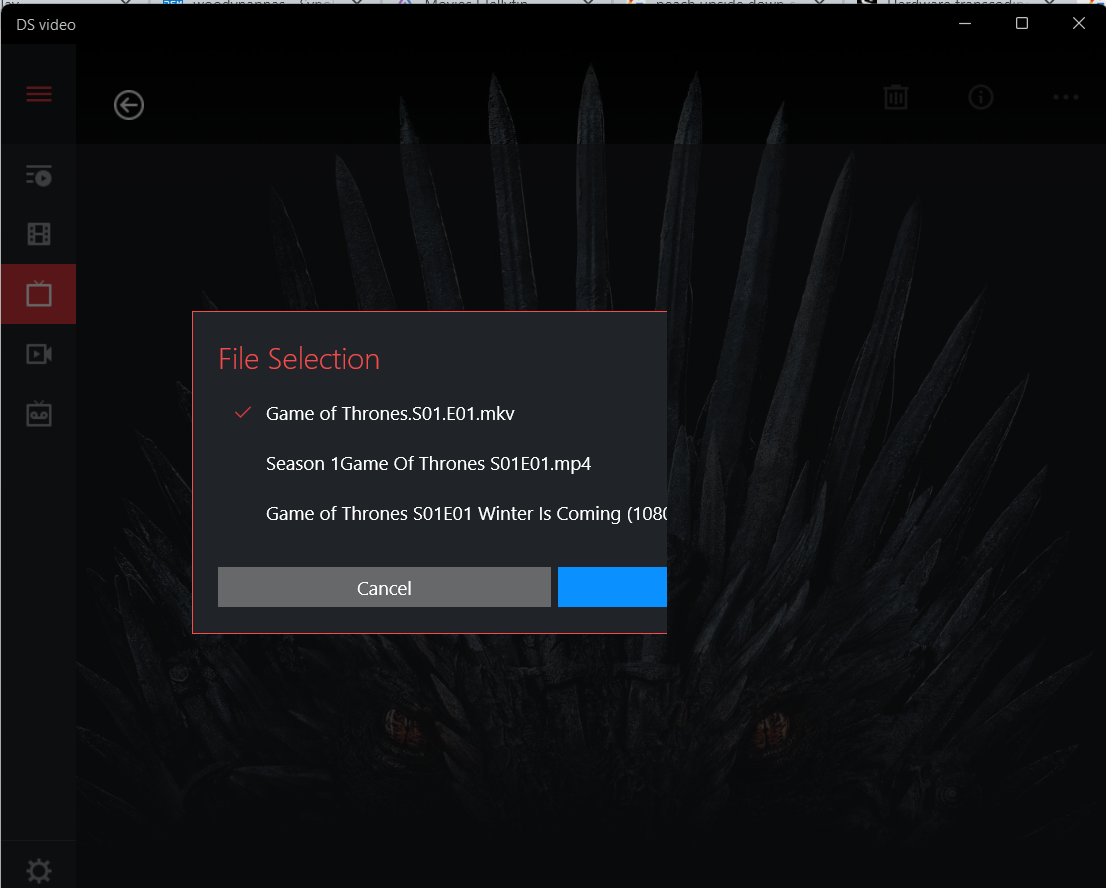1106x888 pixels.
Task: Confirm selection with the blue button
Action: 612,587
